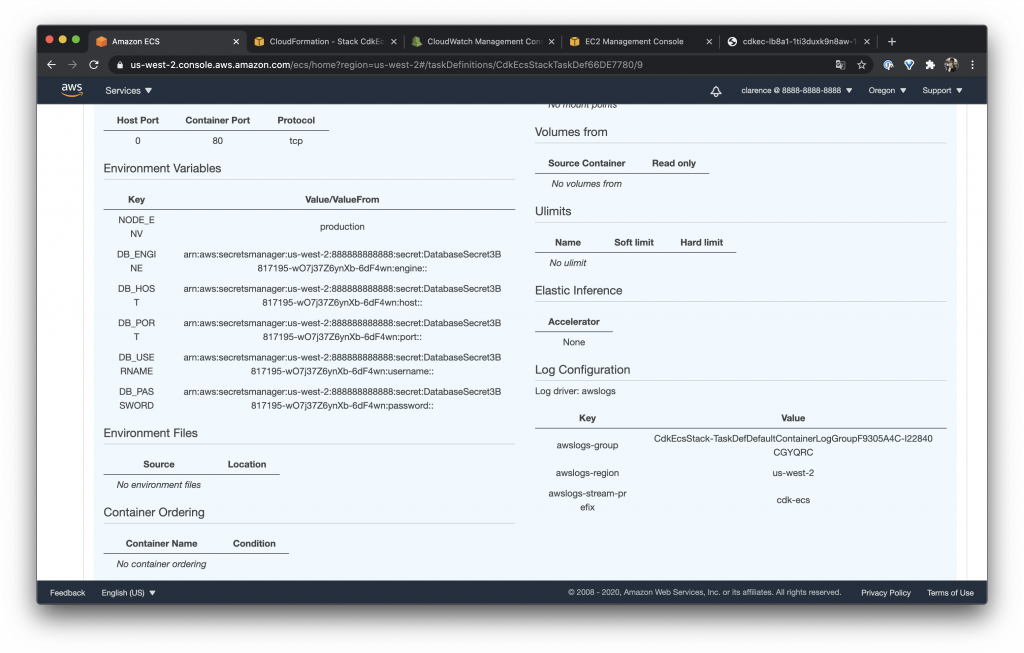The width and height of the screenshot is (1024, 653).
Task: Close the EC2 Management Console tab
Action: click(x=709, y=41)
